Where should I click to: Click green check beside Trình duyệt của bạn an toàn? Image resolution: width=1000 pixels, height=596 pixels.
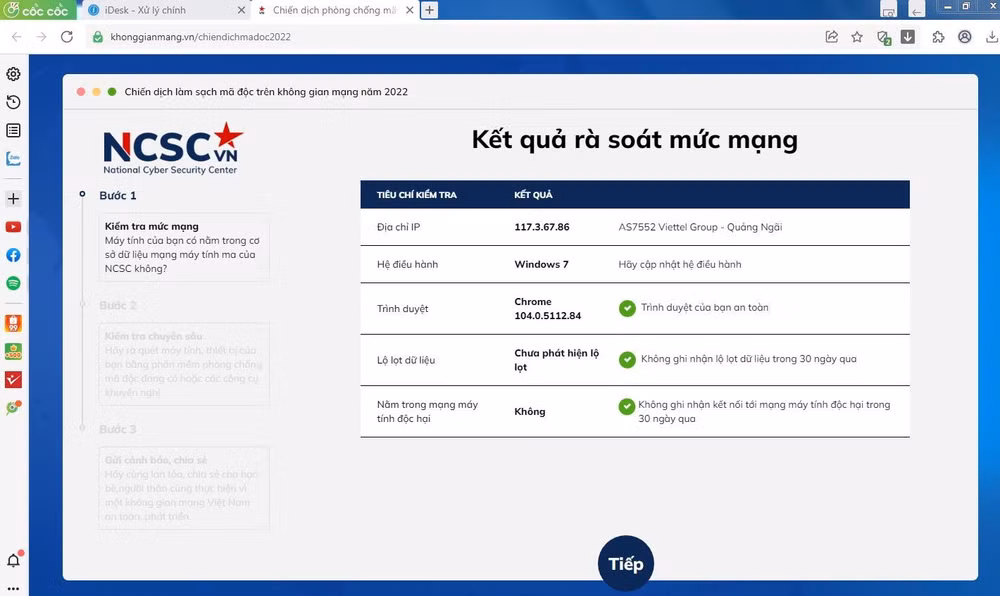coord(628,309)
